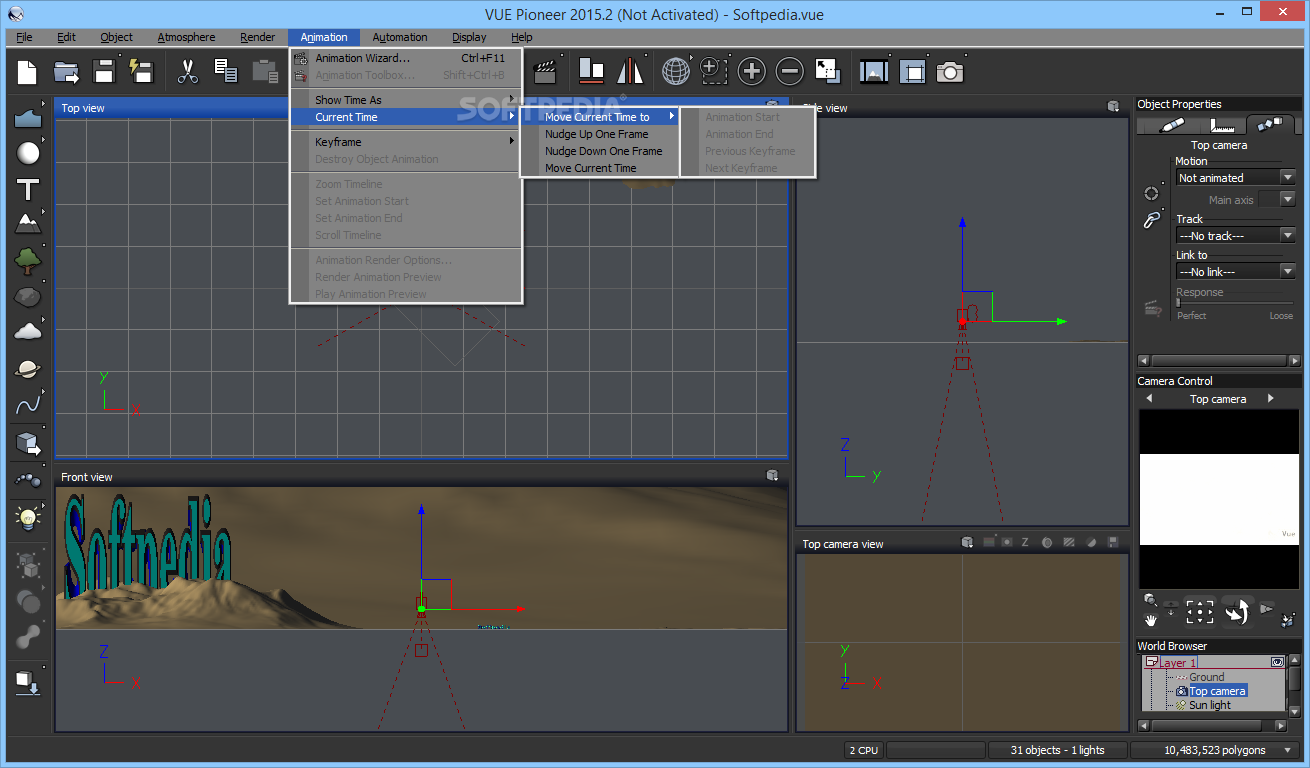Viewport: 1310px width, 768px height.
Task: Select Sun light in World Browser
Action: pyautogui.click(x=1209, y=705)
